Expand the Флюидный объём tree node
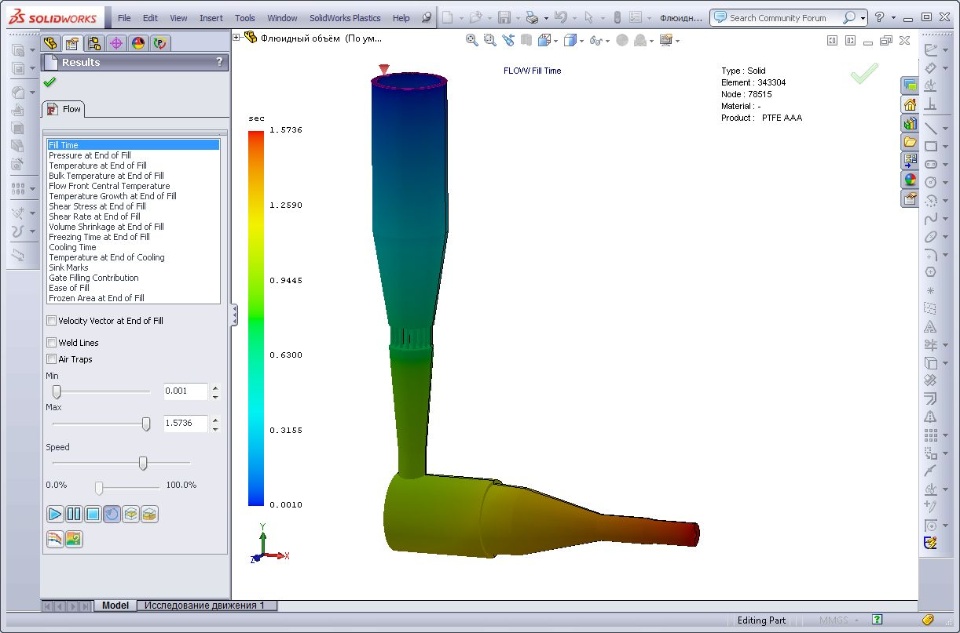Screen dimensions: 960x633 coord(237,37)
